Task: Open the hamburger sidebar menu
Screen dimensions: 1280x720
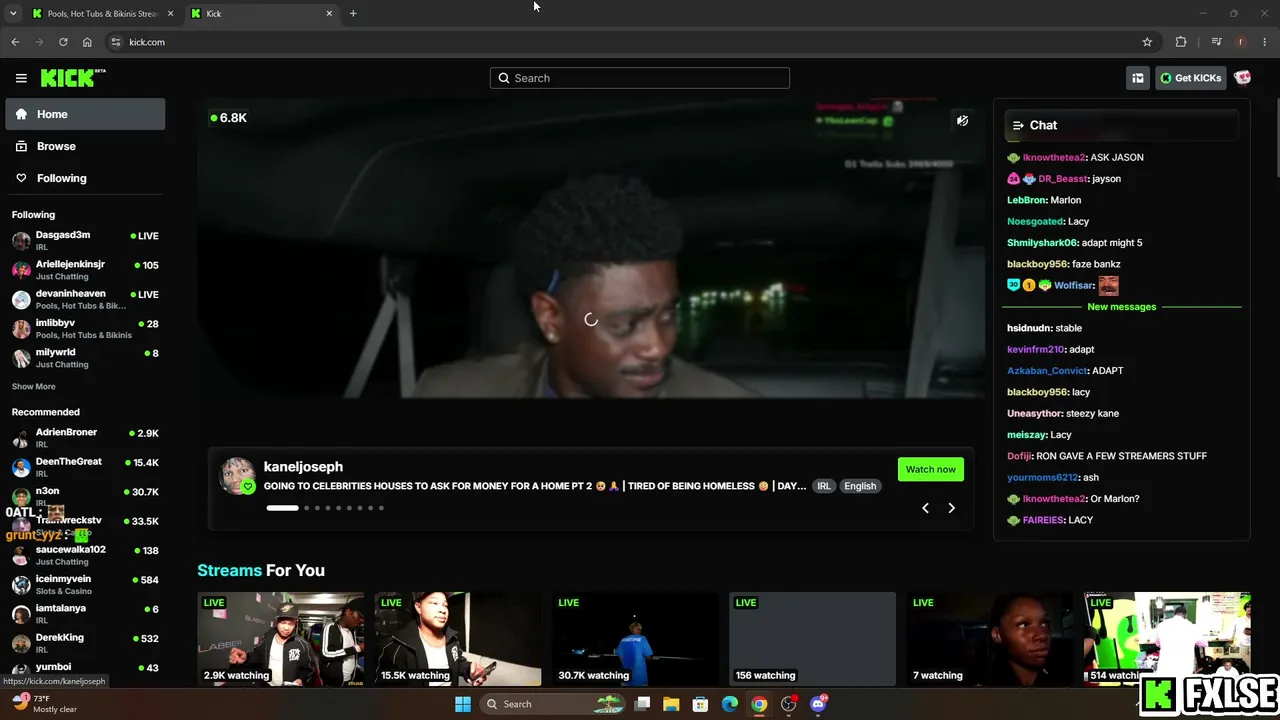Action: [x=21, y=78]
